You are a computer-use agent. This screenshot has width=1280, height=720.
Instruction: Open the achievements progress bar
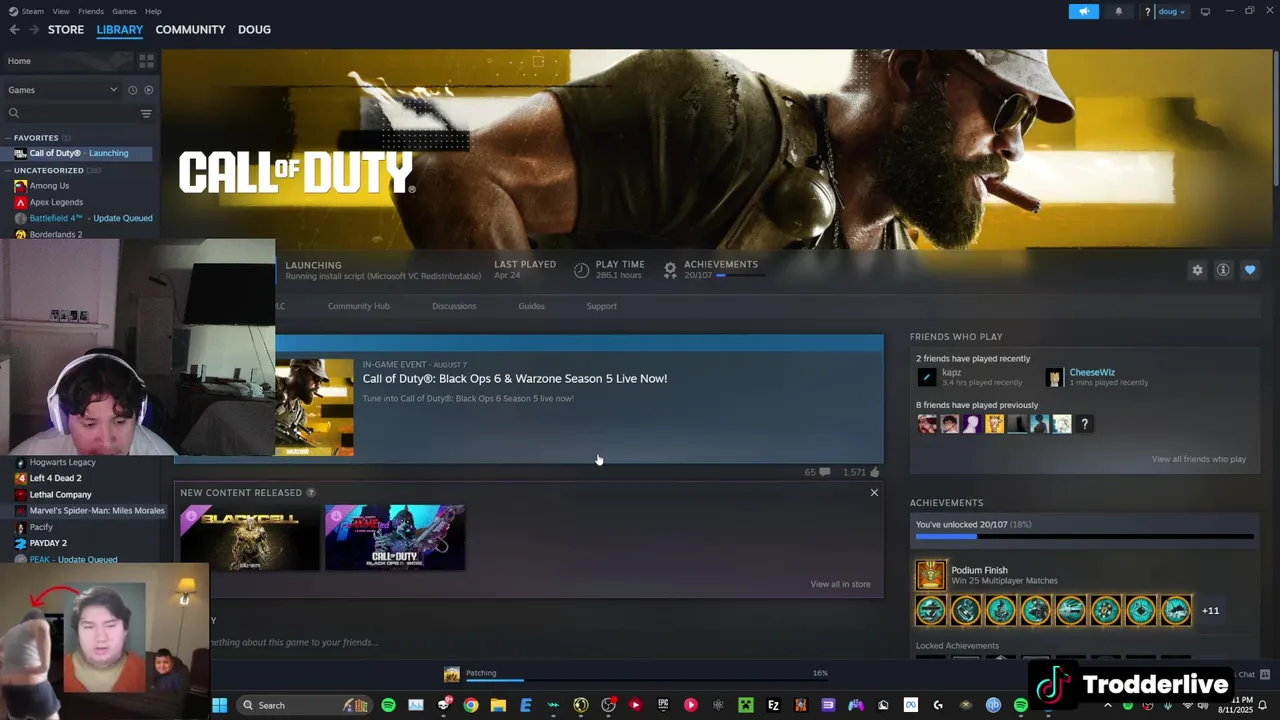pos(1084,537)
